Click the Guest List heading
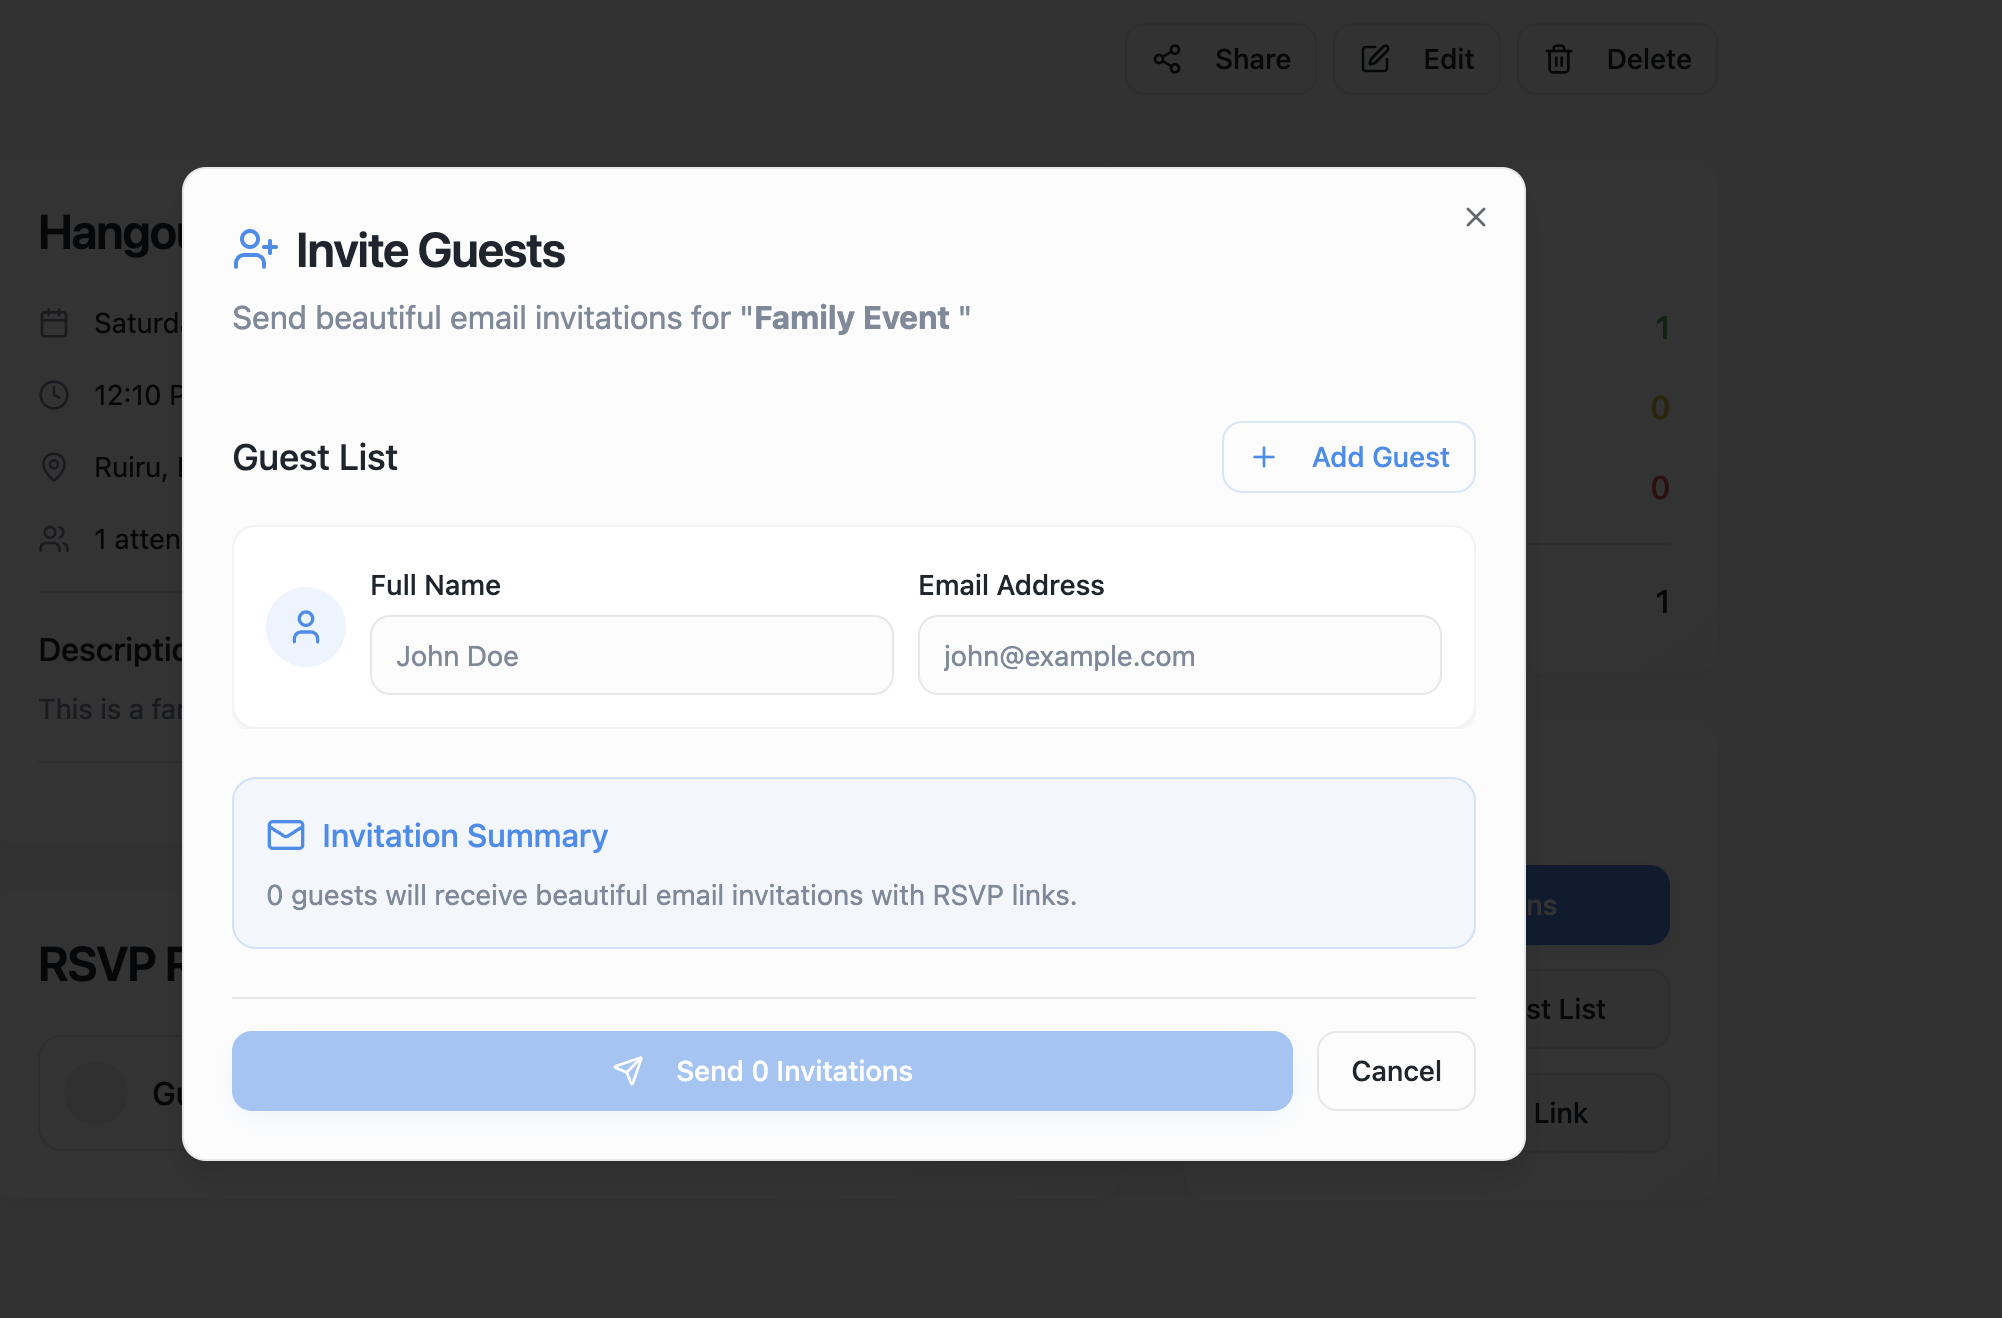This screenshot has height=1318, width=2002. click(315, 457)
